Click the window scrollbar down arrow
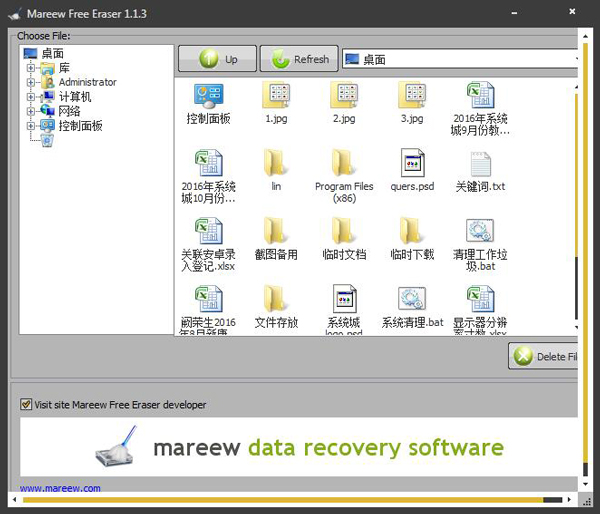600x514 pixels. (585, 484)
